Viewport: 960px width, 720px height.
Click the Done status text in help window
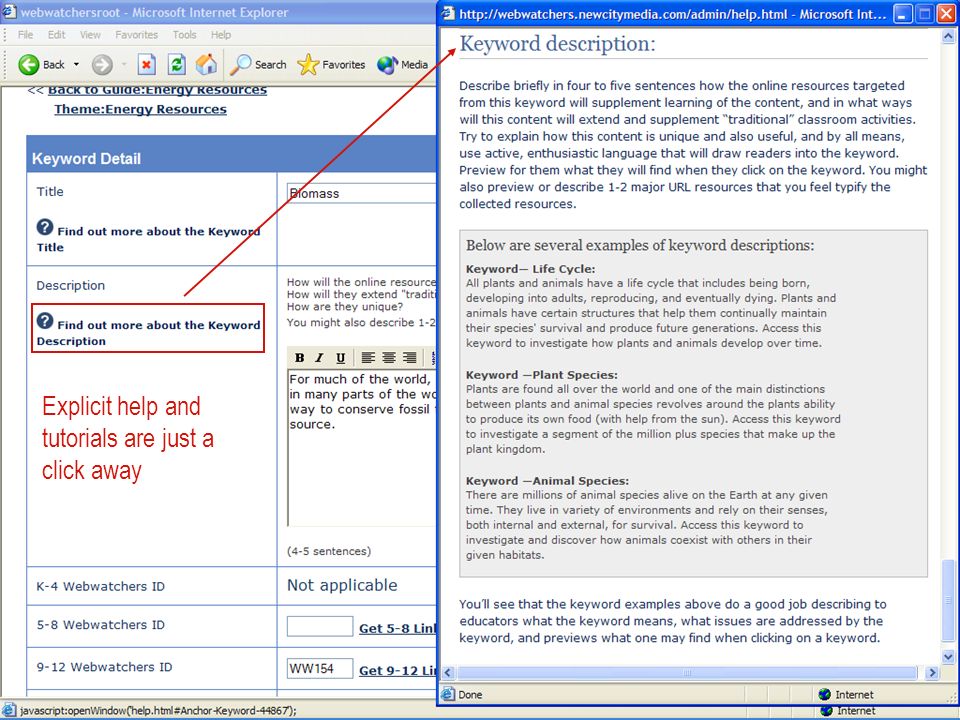point(470,695)
